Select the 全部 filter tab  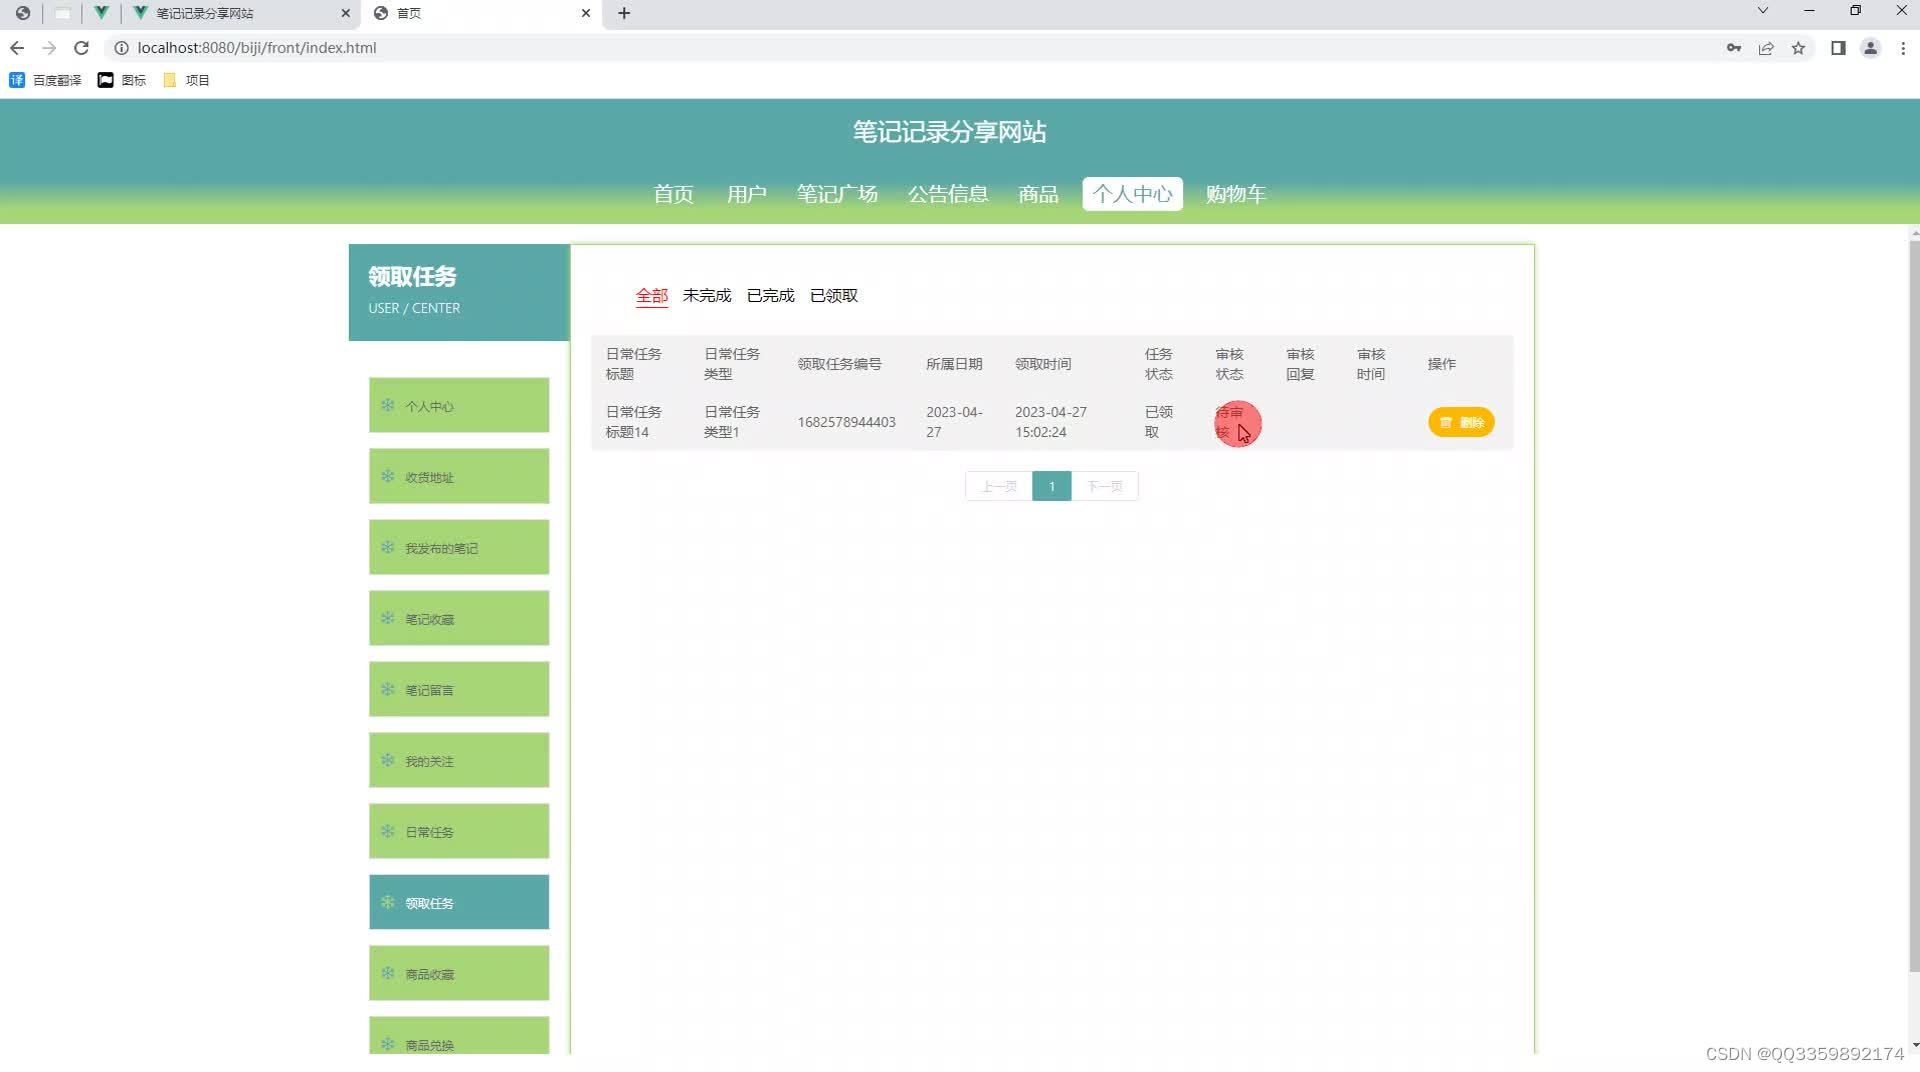point(652,296)
